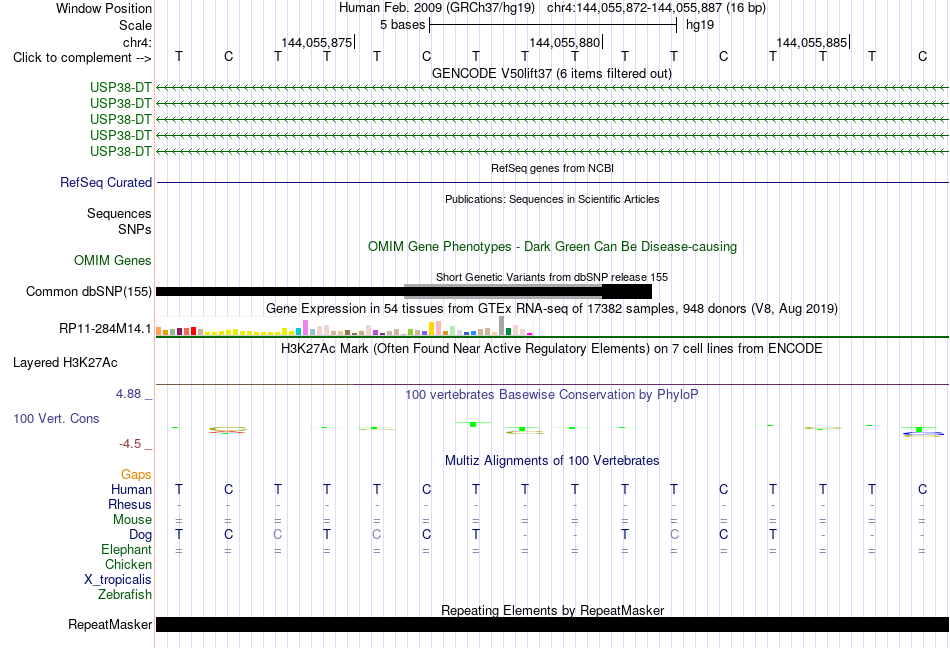Click the -4.5 PhyloP lower limit value
950x648 pixels.
tap(130, 444)
